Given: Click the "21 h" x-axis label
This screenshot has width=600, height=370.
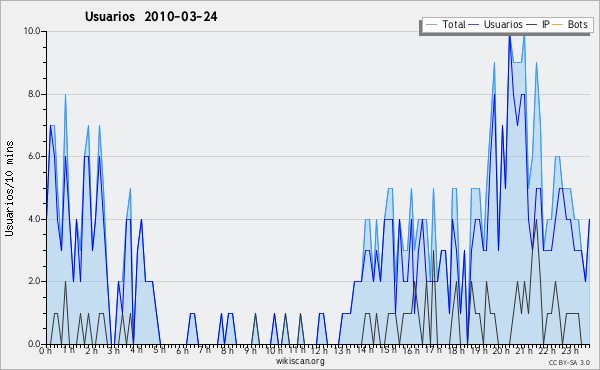Looking at the screenshot, I should point(524,350).
